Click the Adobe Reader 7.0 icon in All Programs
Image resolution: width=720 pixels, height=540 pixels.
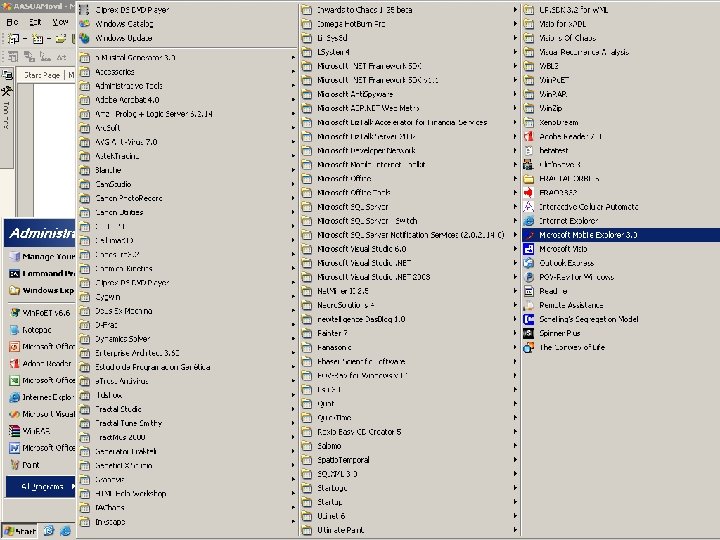[x=529, y=136]
